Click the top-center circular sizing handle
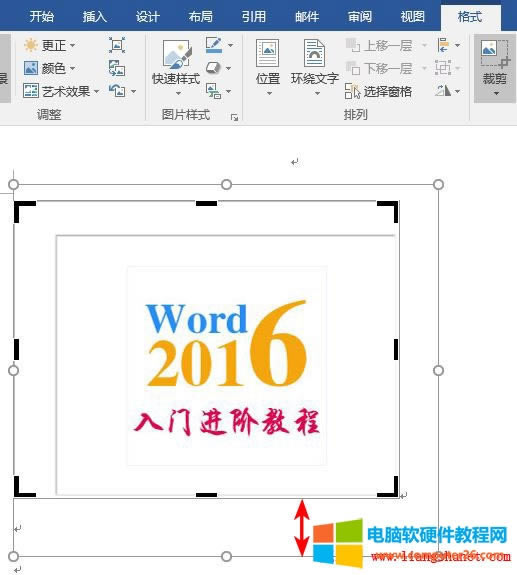Screen dimensions: 517x575 click(x=227, y=184)
